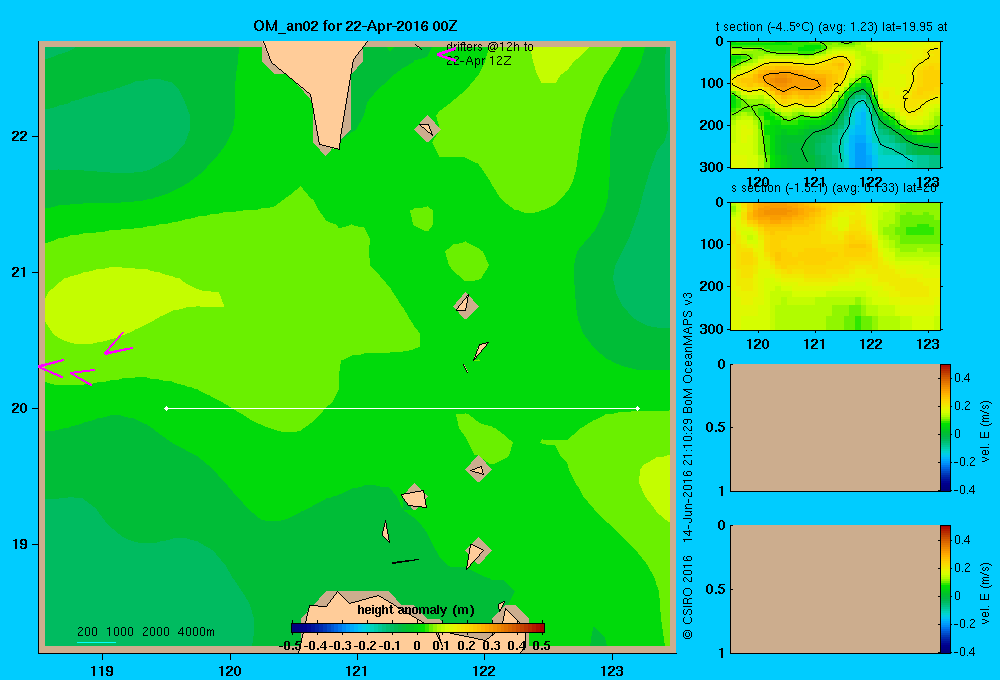
Task: Click the CSIRO 2016 BoM OceanMAPS copyright text
Action: tap(688, 466)
